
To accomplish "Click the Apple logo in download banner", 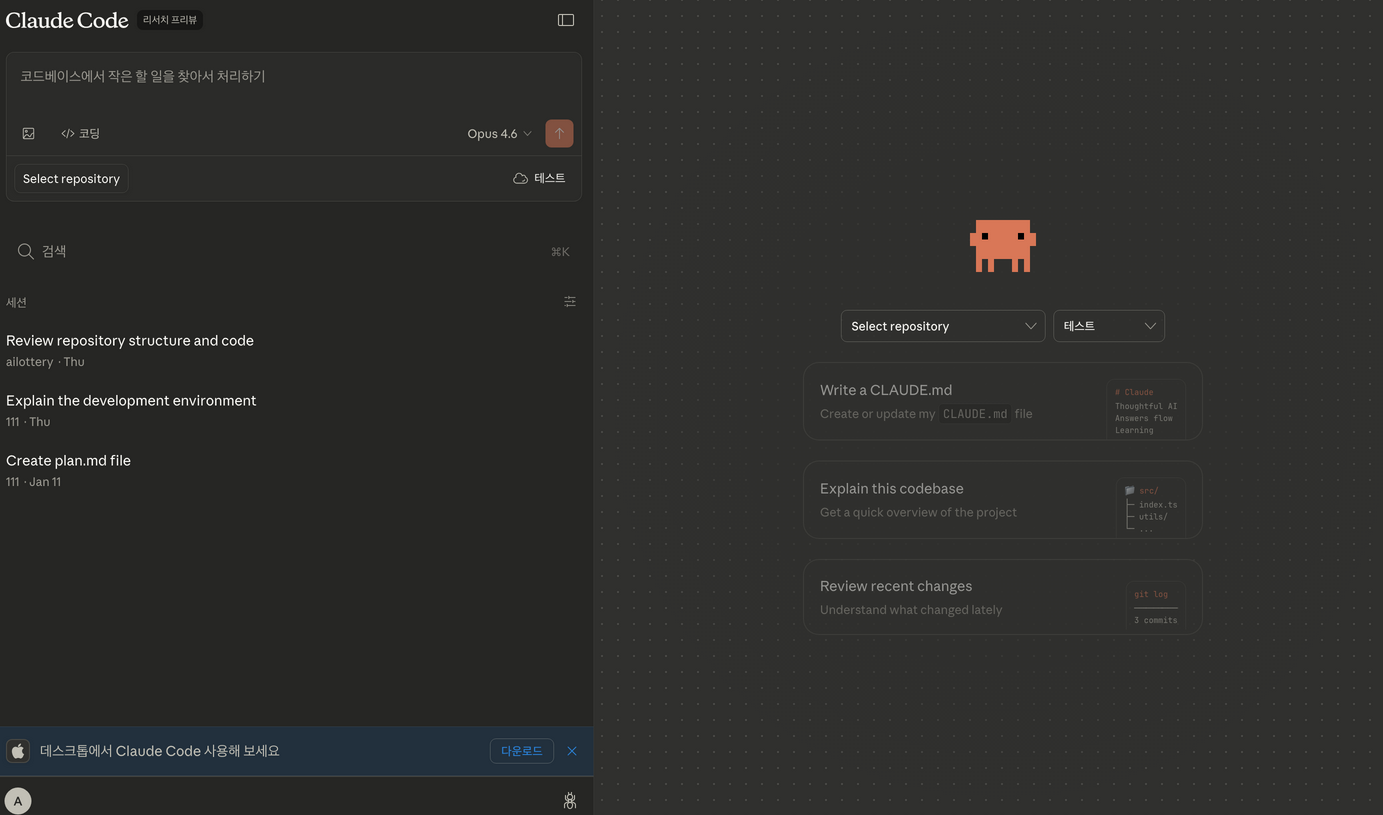I will pos(18,751).
